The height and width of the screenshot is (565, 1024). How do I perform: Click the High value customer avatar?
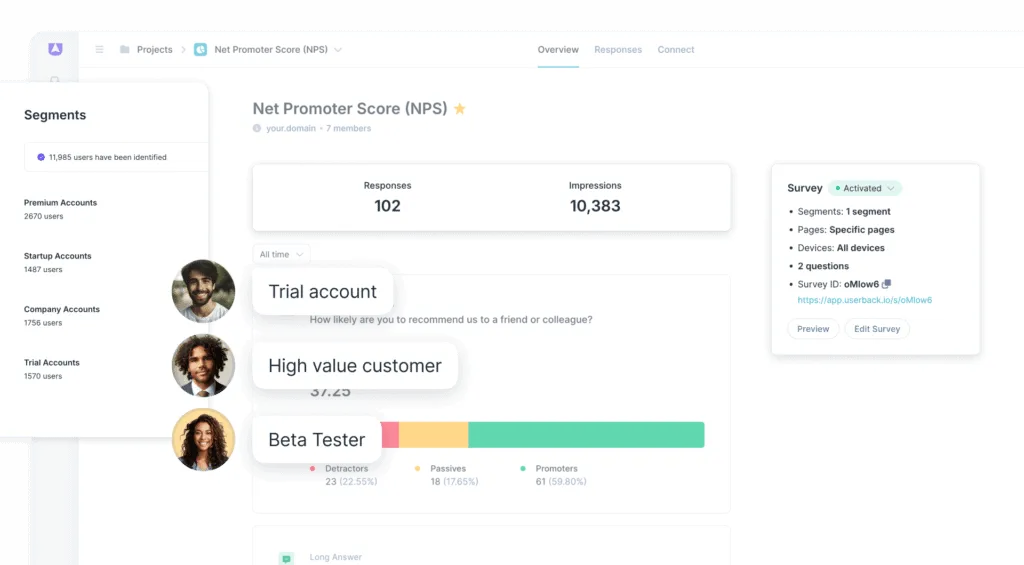[x=203, y=366]
